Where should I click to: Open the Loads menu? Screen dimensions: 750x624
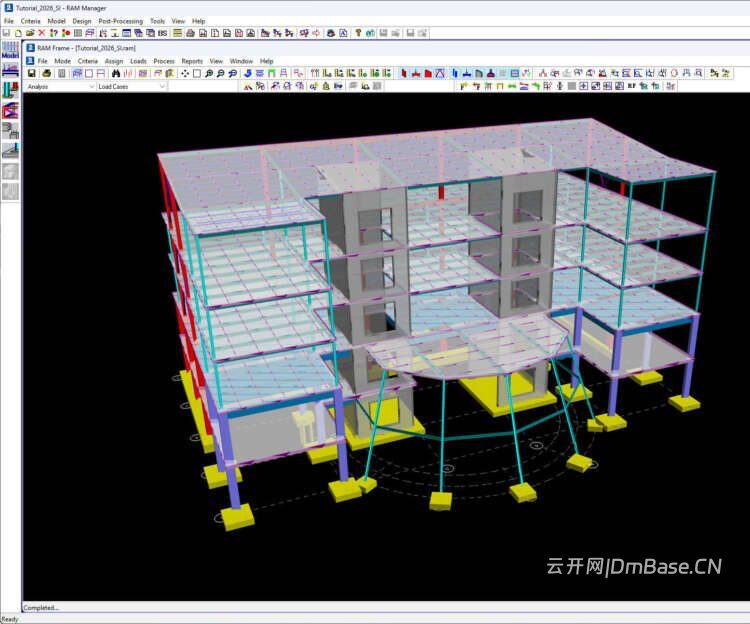pyautogui.click(x=138, y=61)
